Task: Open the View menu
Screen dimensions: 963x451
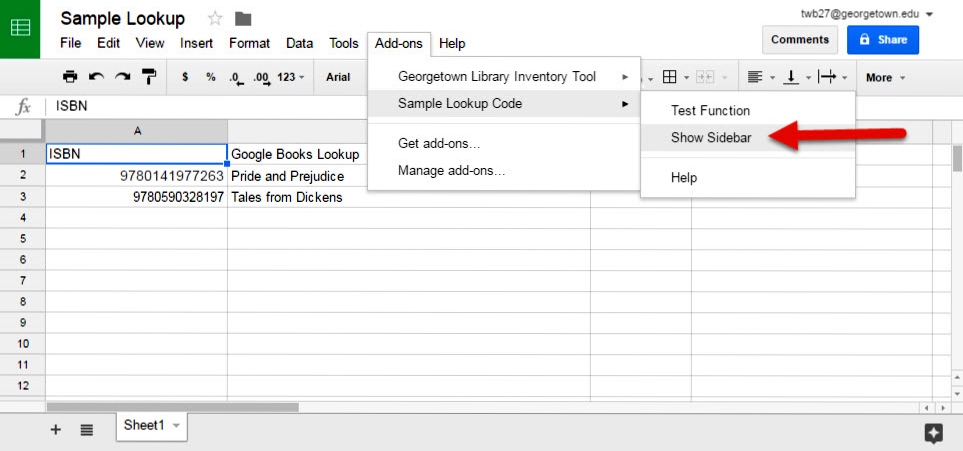Action: pos(150,43)
